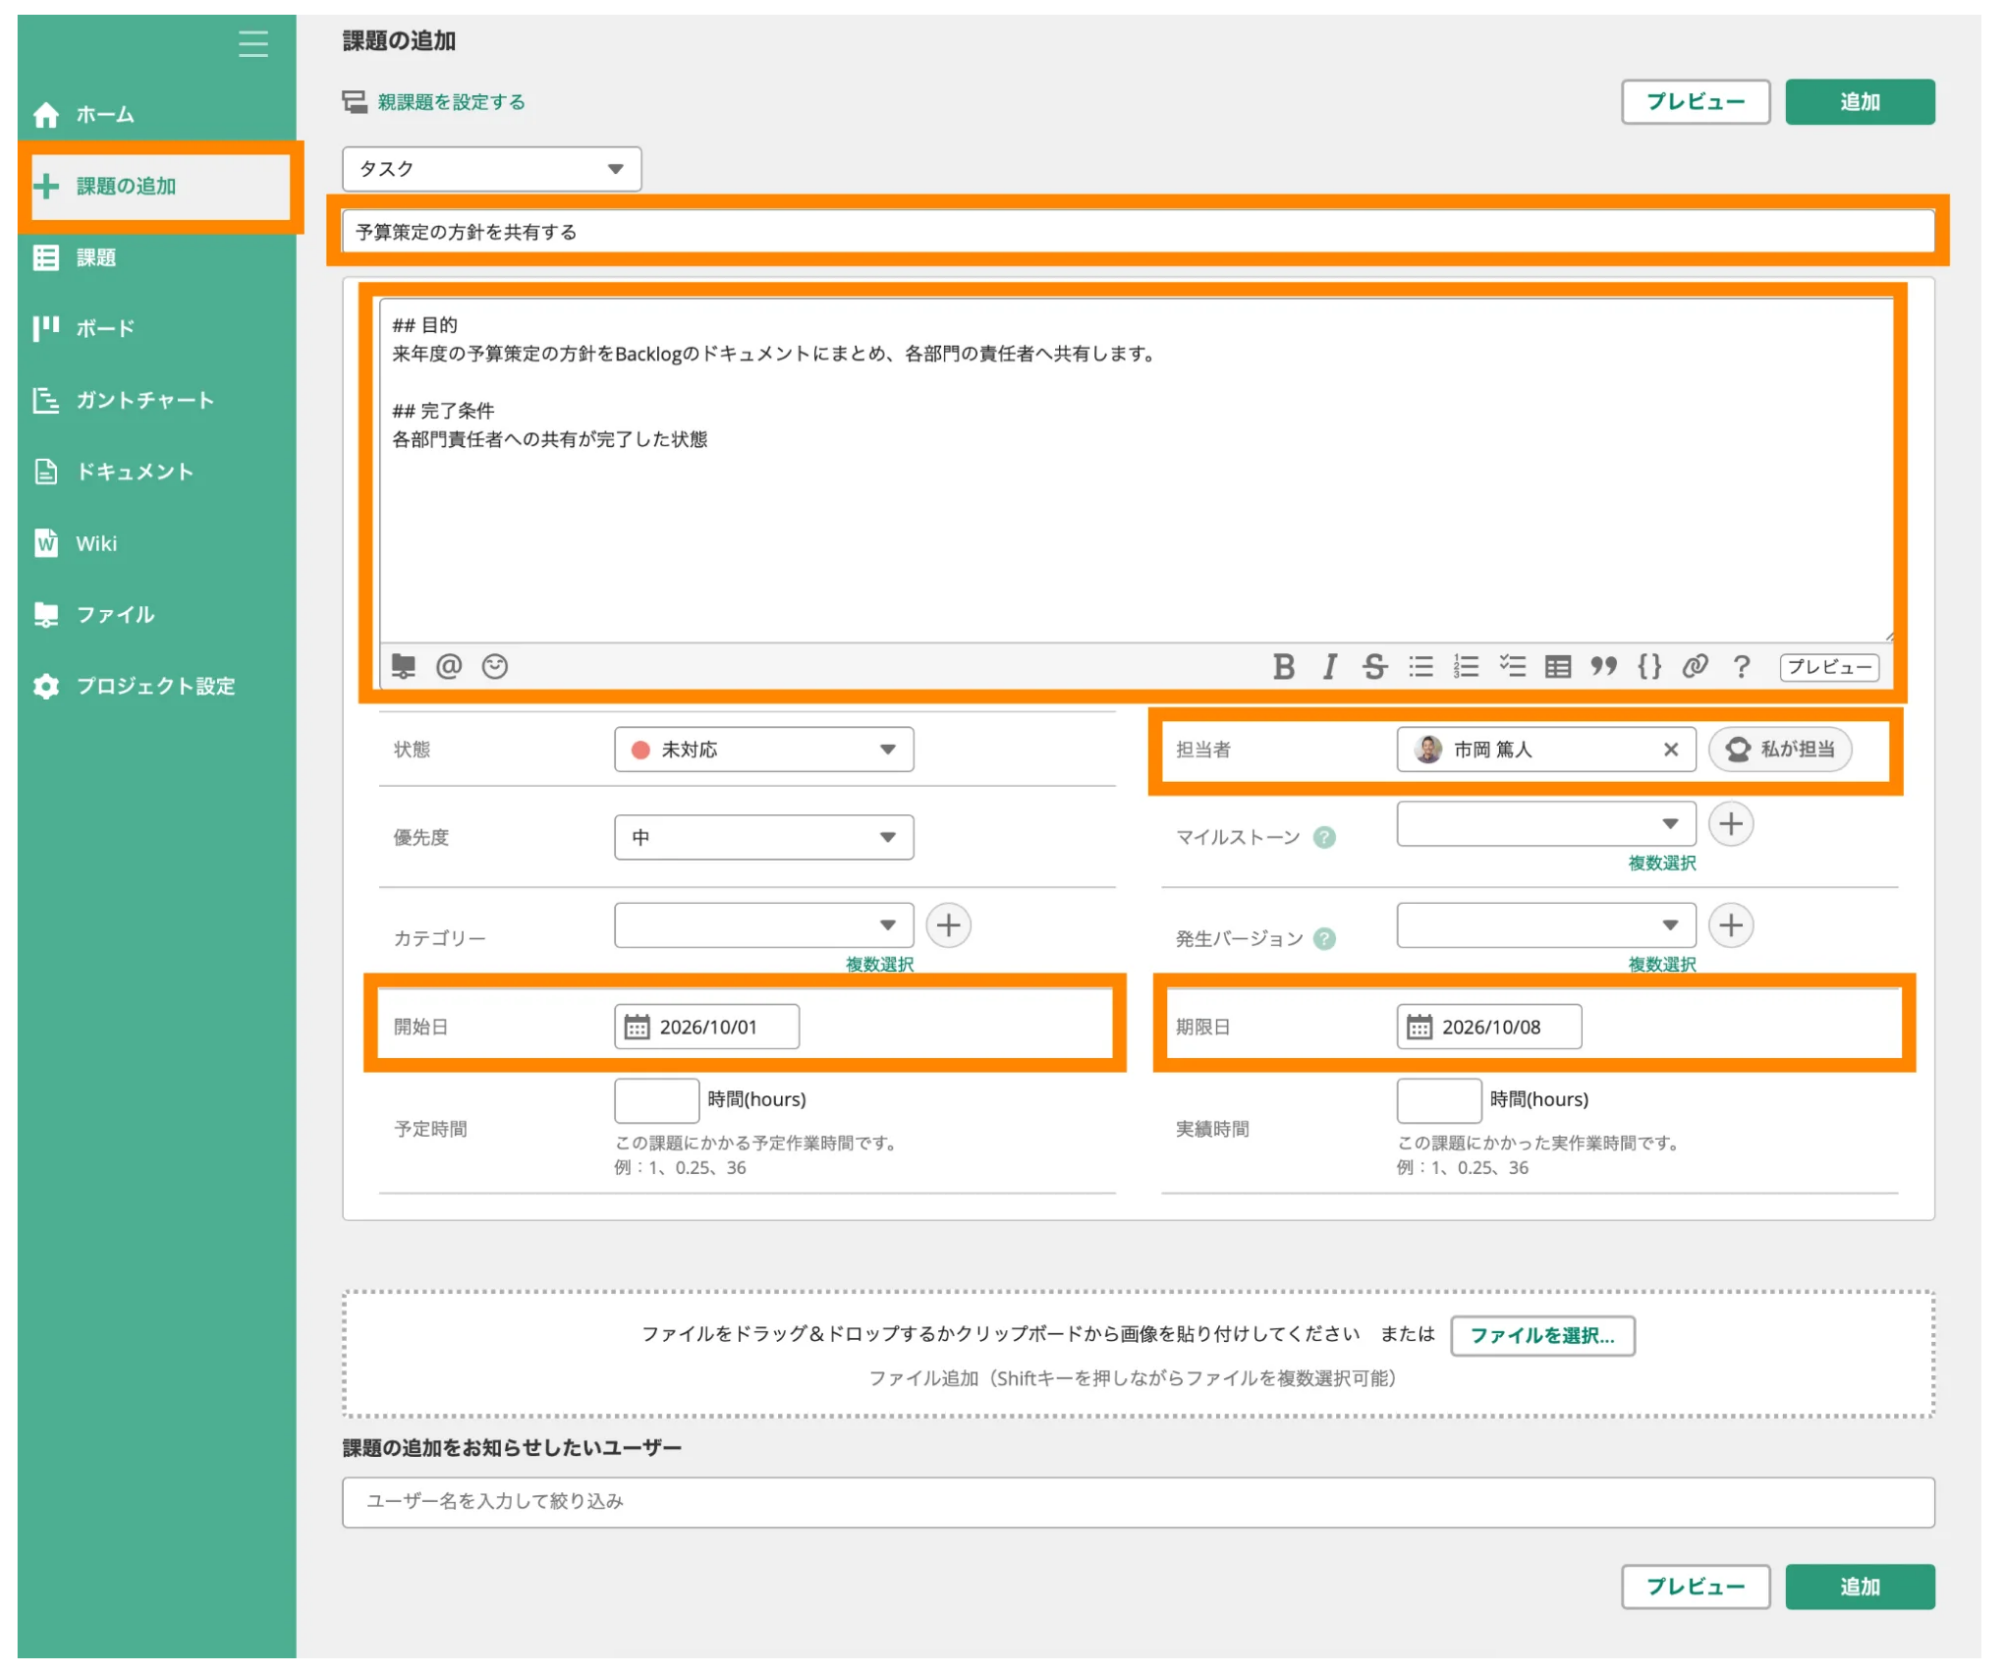
Task: Insert a table
Action: 1558,667
